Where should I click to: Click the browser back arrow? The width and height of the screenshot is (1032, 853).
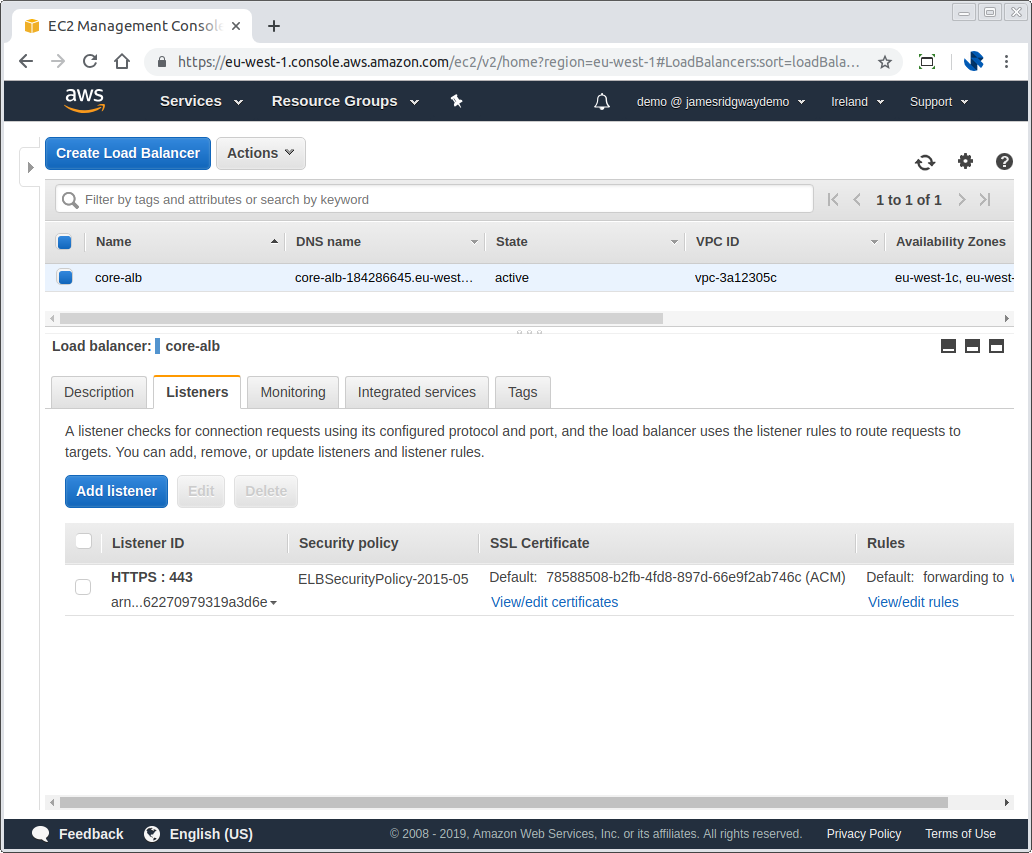26,61
